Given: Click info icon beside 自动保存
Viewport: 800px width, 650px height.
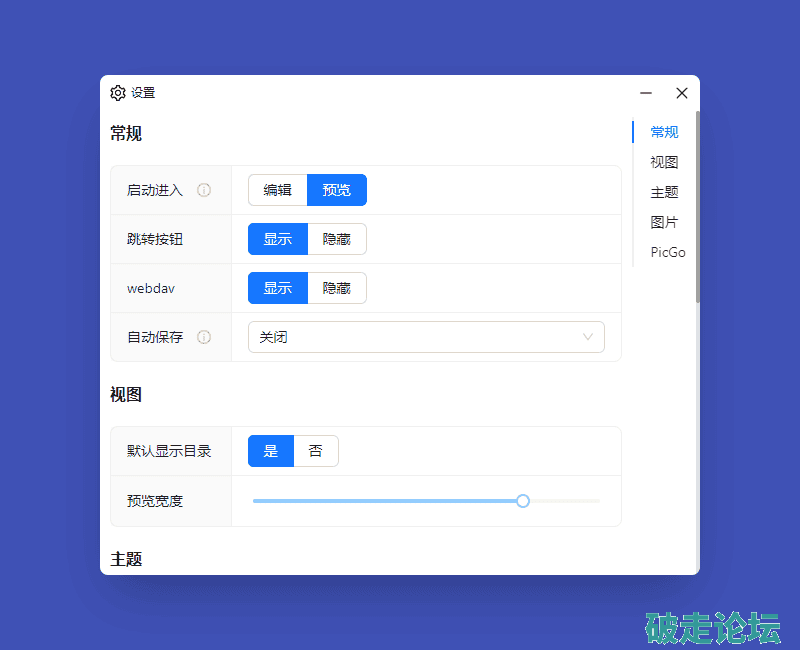Looking at the screenshot, I should click(204, 337).
